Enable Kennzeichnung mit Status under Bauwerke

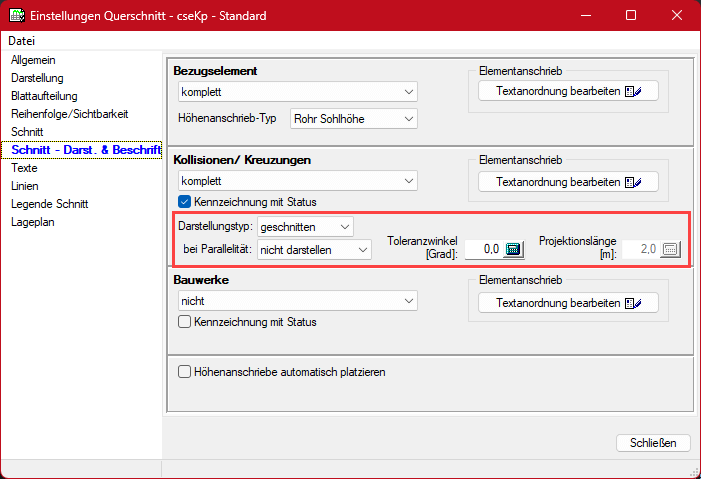(184, 322)
